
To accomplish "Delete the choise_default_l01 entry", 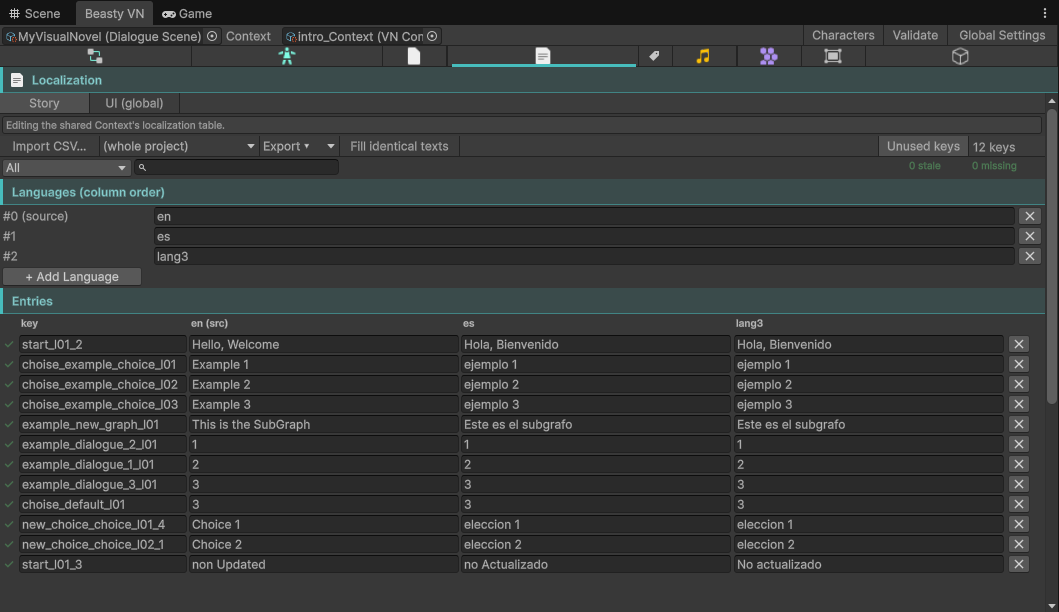I will tap(1018, 504).
